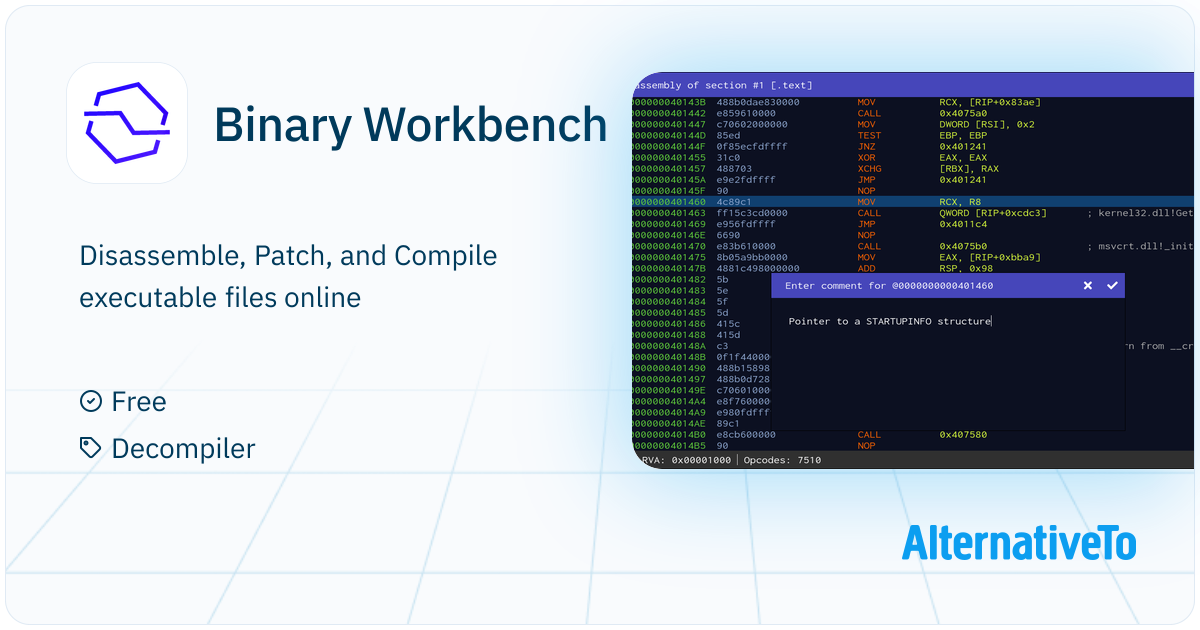The image size is (1200, 630).
Task: Click the kernel32.dll comment text
Action: coord(1140,212)
